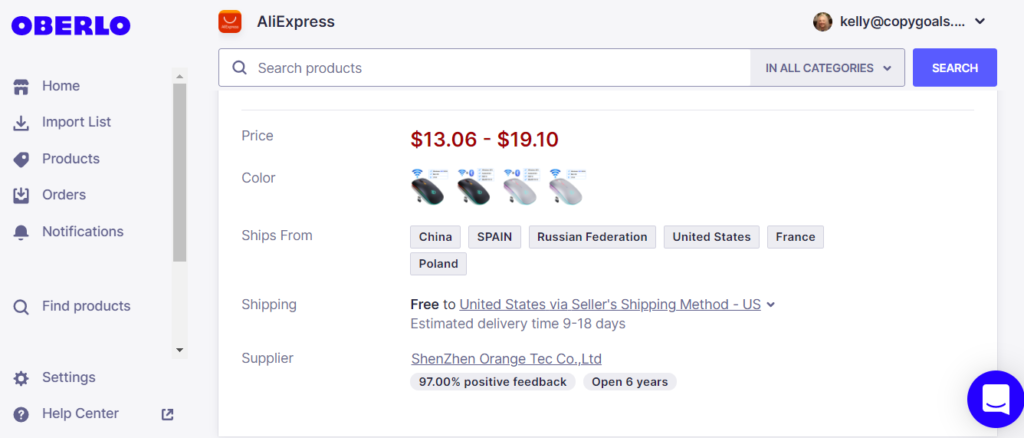Select China as ships-from country
This screenshot has width=1024, height=438.
435,237
